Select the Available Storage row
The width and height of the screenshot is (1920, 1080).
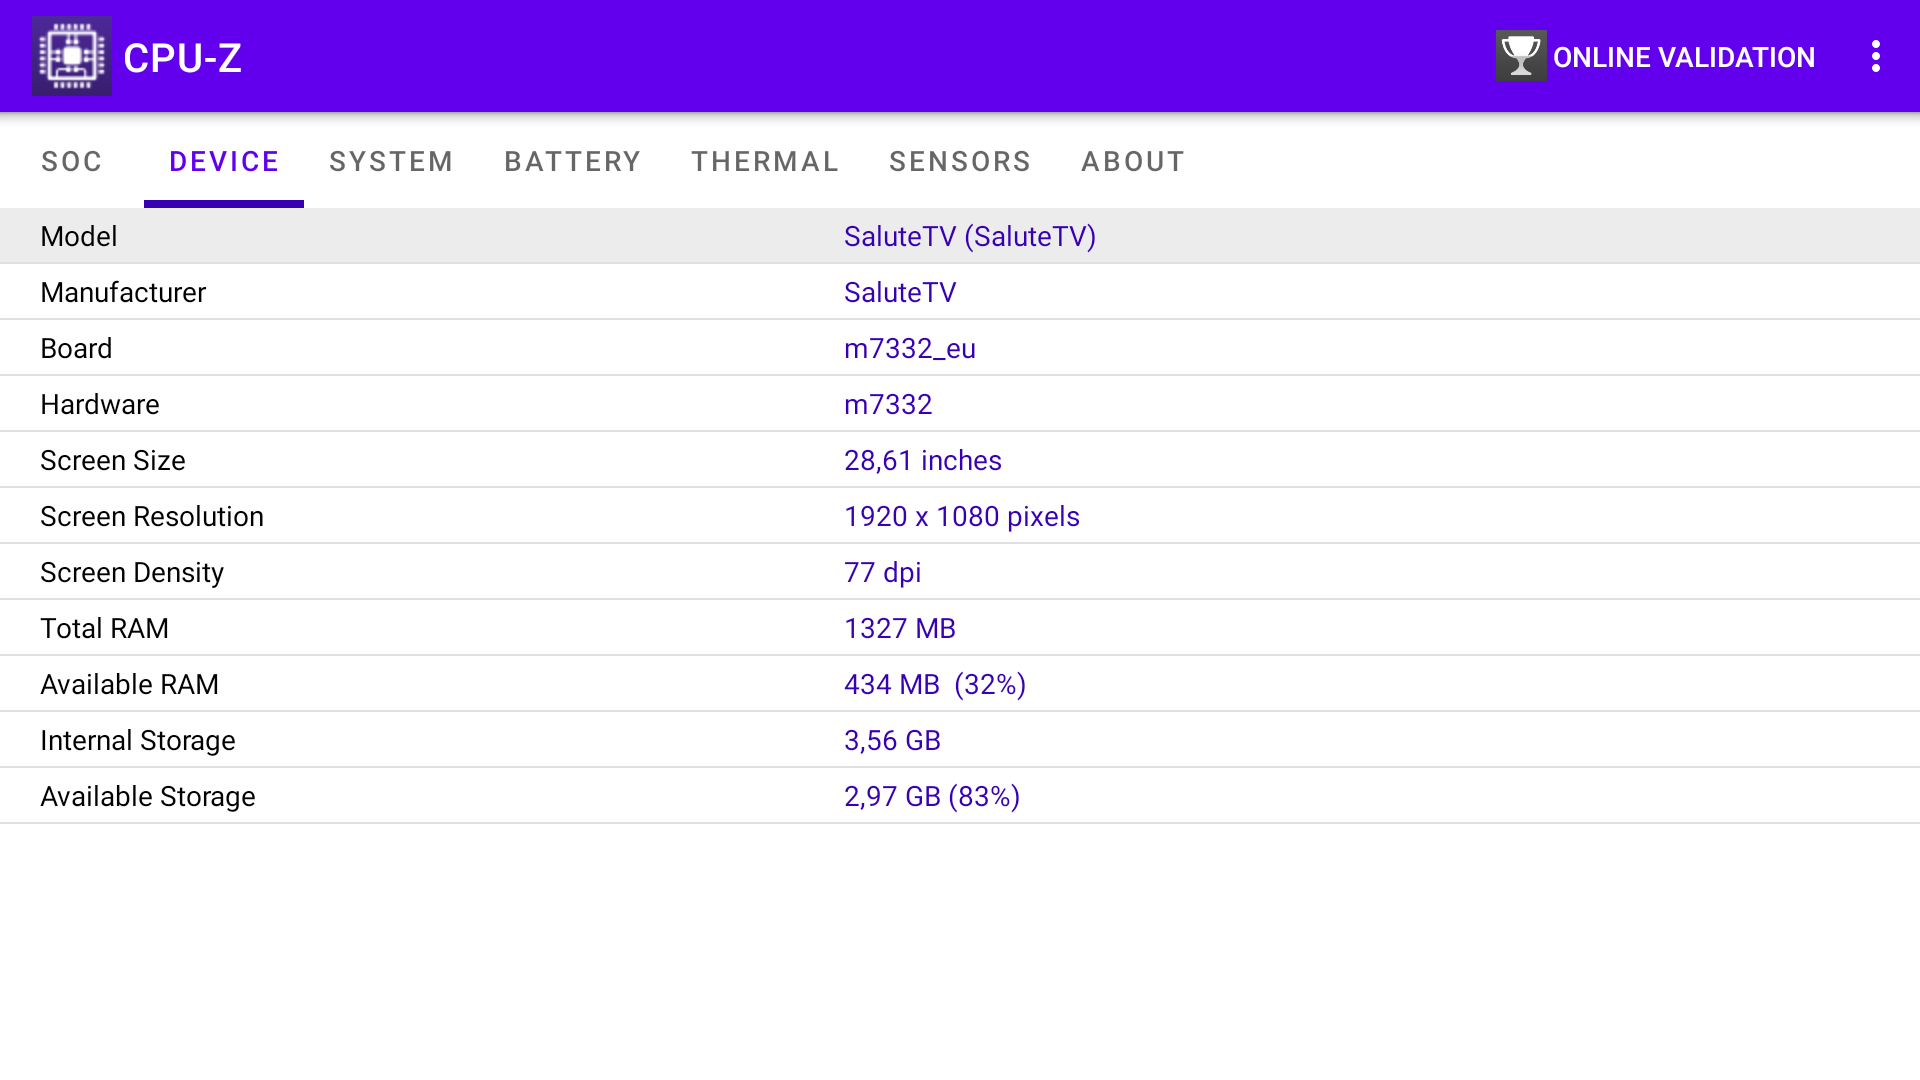coord(960,796)
